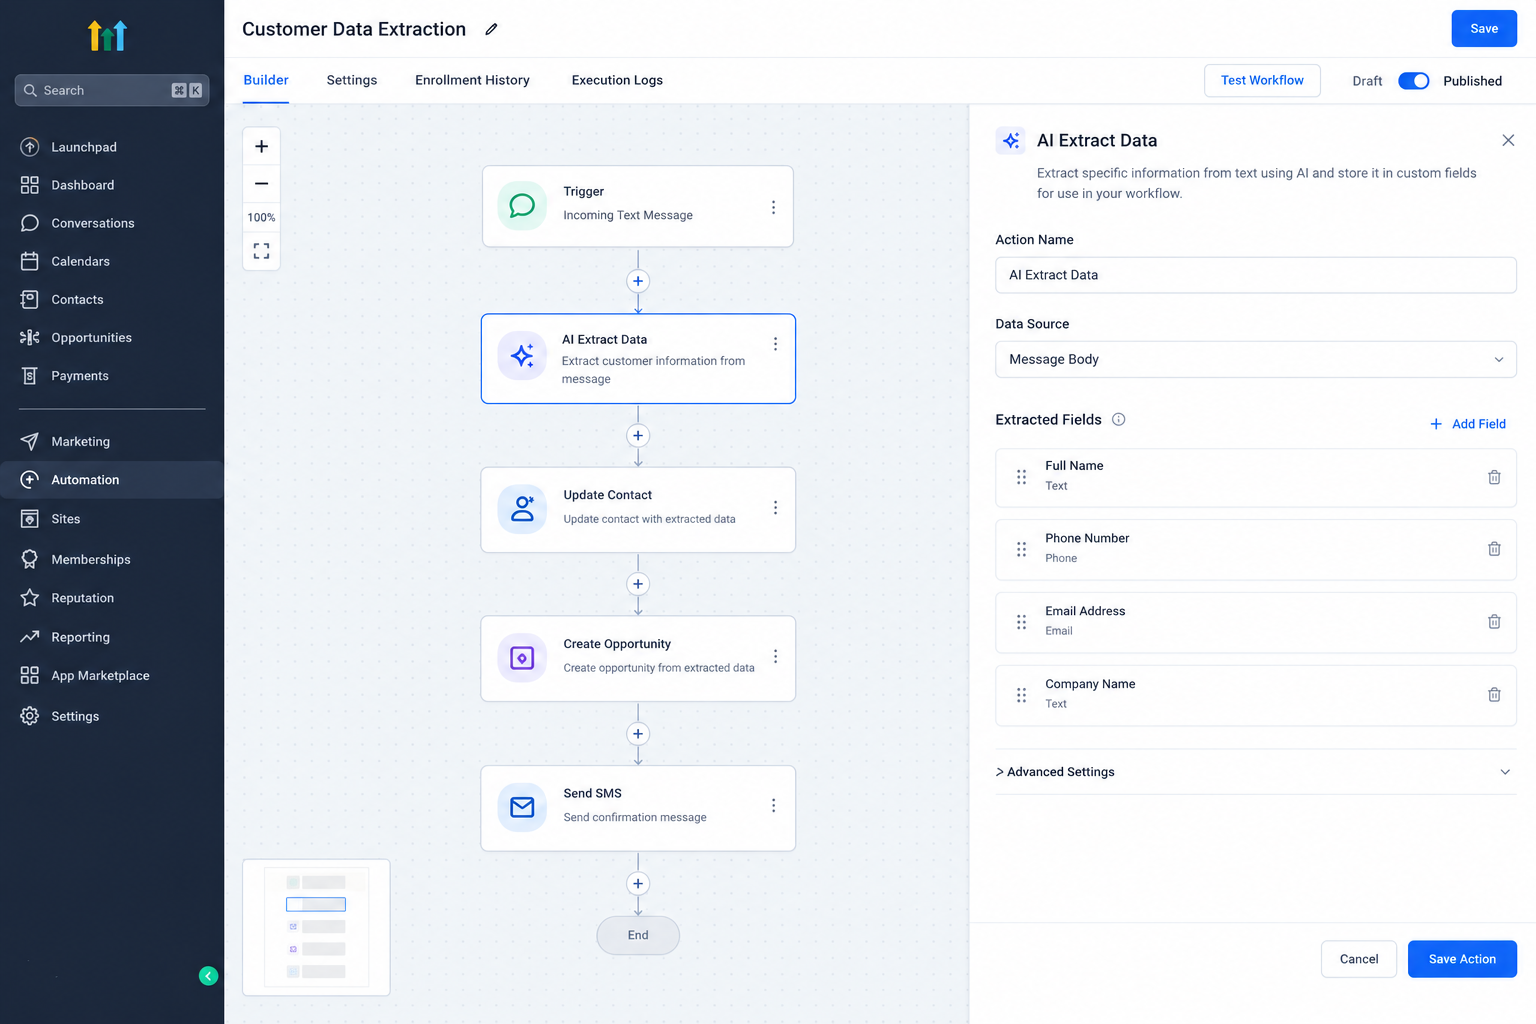Click Extracted Fields info icon

[x=1119, y=420]
